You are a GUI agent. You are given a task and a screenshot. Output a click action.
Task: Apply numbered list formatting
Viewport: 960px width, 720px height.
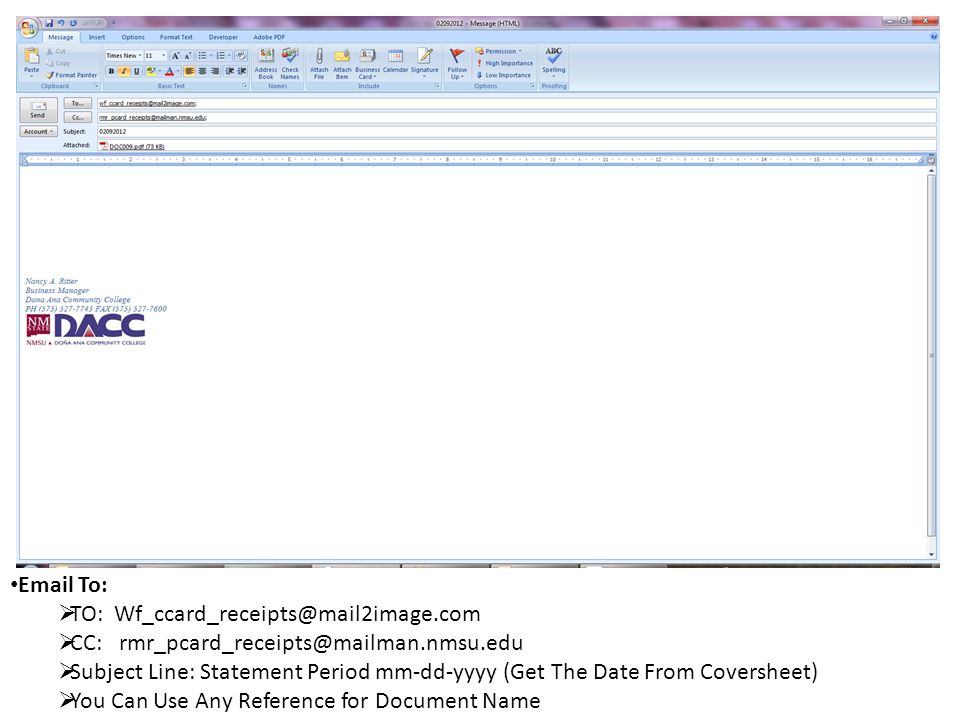(221, 56)
